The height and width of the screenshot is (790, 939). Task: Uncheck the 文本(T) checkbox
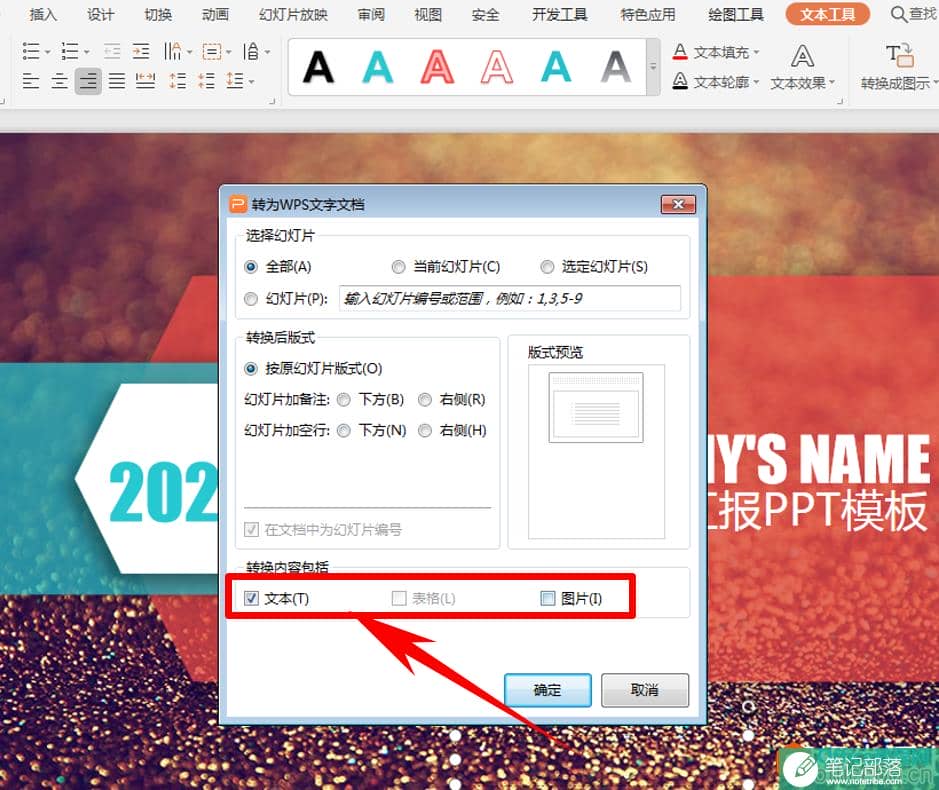(252, 598)
